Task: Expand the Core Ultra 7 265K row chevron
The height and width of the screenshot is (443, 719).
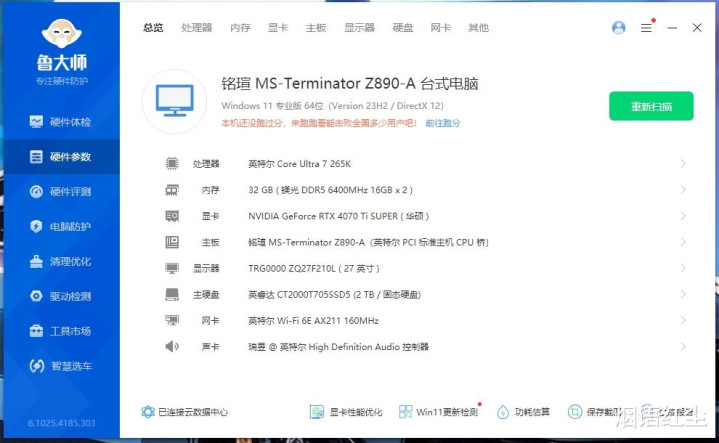Action: [683, 164]
